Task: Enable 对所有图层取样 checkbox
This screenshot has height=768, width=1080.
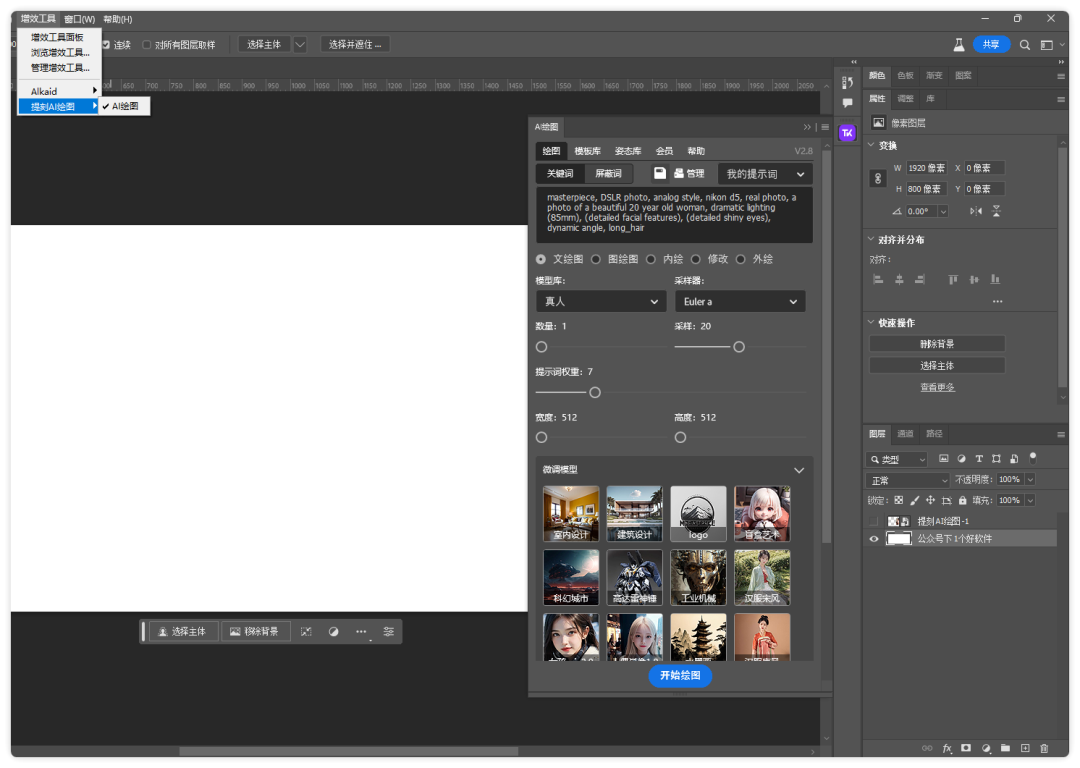Action: pos(147,45)
